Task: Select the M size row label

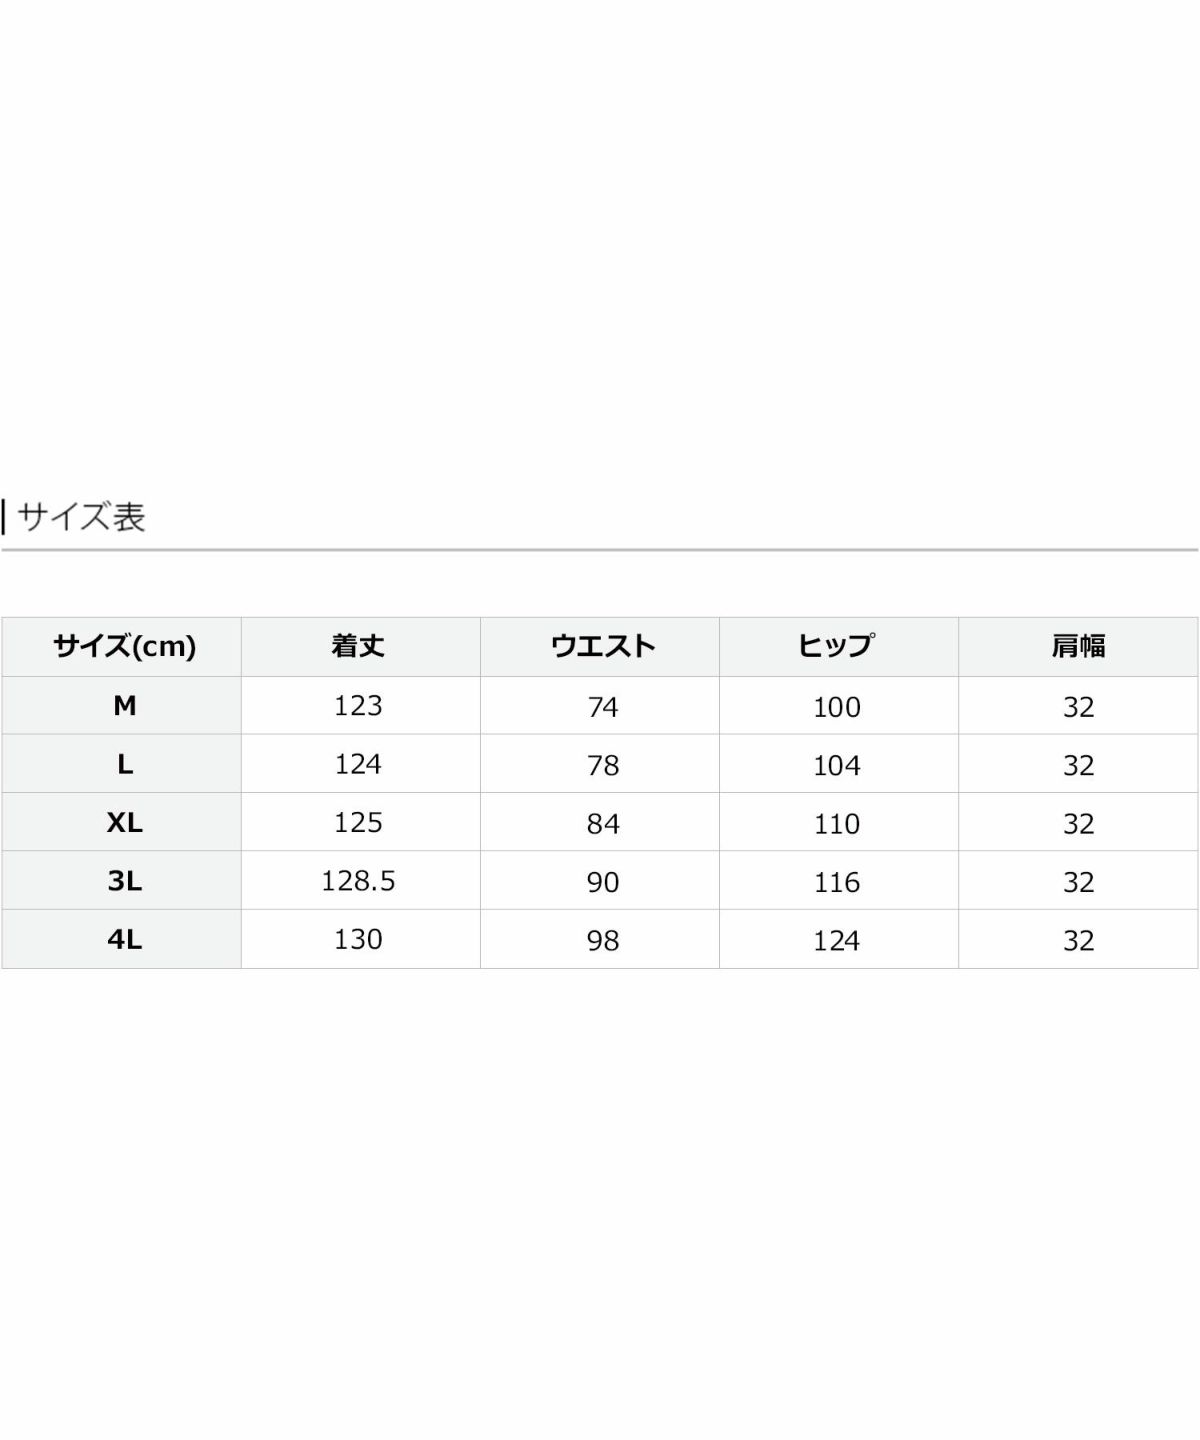Action: [124, 706]
